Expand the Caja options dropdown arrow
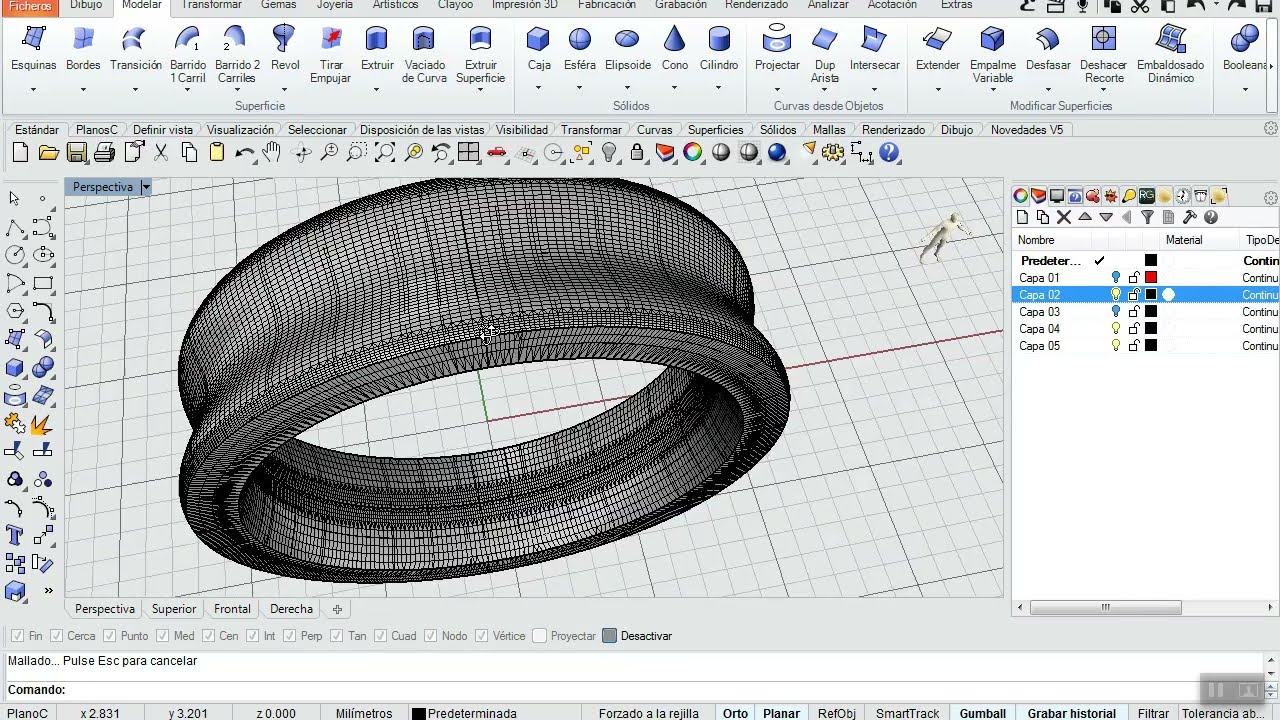Viewport: 1280px width, 720px height. (539, 89)
